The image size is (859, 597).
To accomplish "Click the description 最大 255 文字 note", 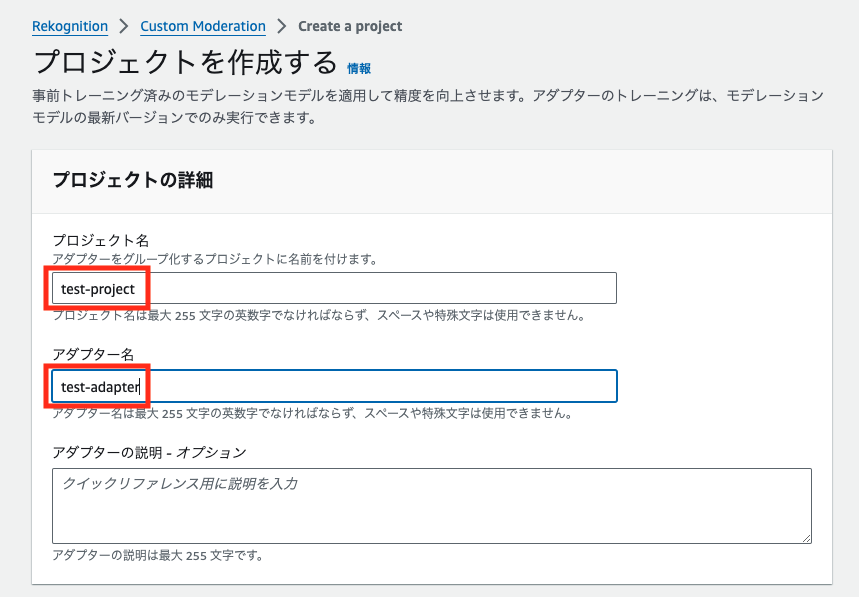I will point(158,555).
